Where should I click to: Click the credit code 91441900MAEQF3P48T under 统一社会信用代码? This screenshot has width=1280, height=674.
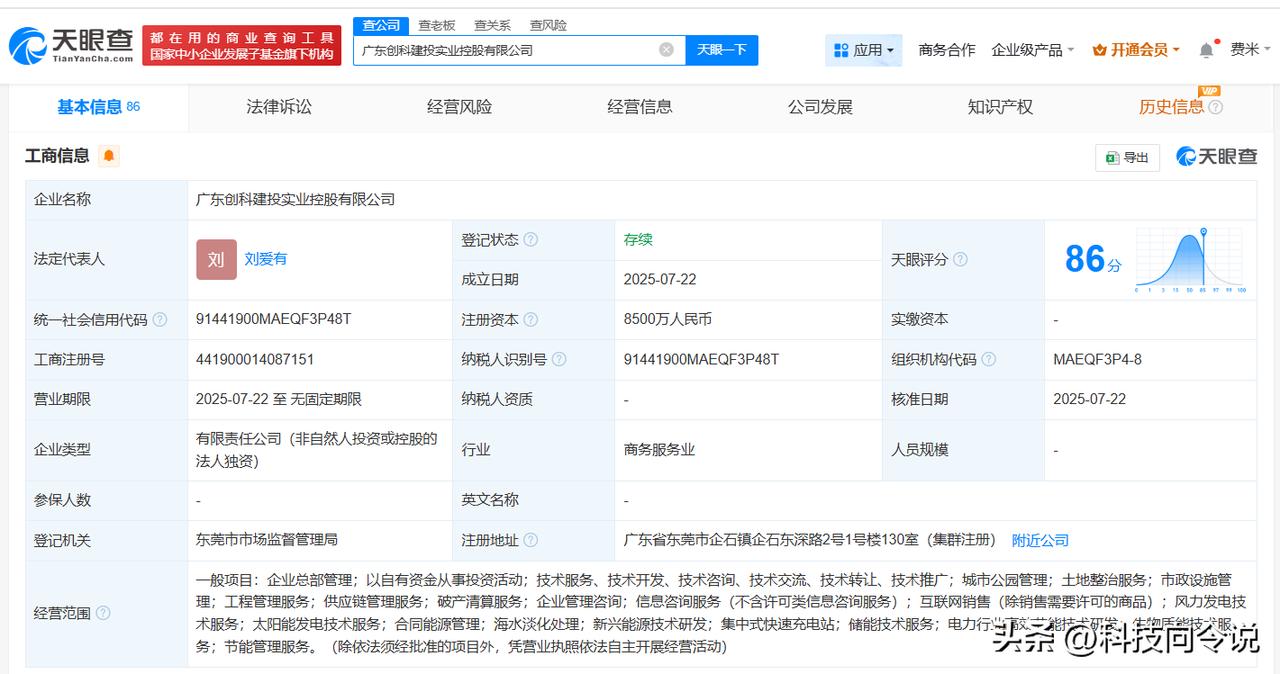pyautogui.click(x=274, y=319)
